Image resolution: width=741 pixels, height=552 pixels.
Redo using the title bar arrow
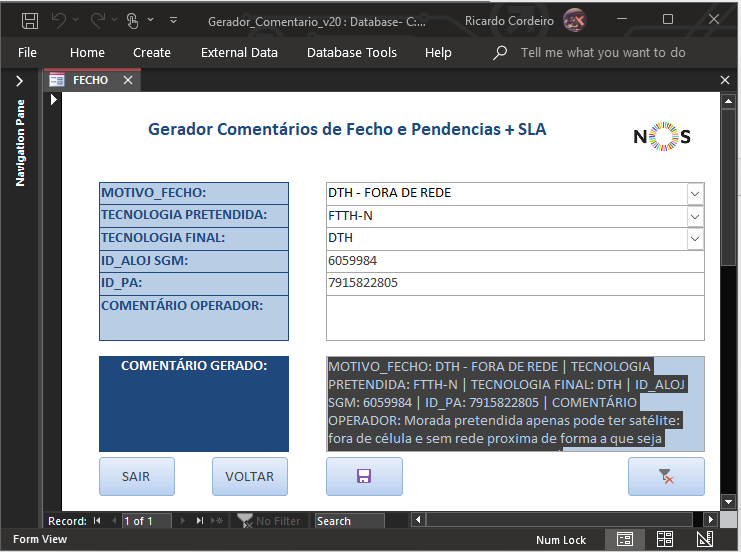(x=98, y=20)
